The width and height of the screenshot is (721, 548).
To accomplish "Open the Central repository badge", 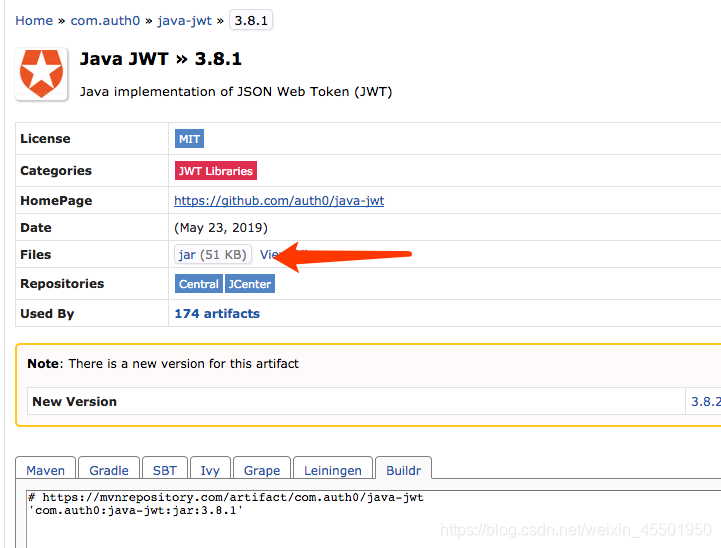I will (199, 284).
